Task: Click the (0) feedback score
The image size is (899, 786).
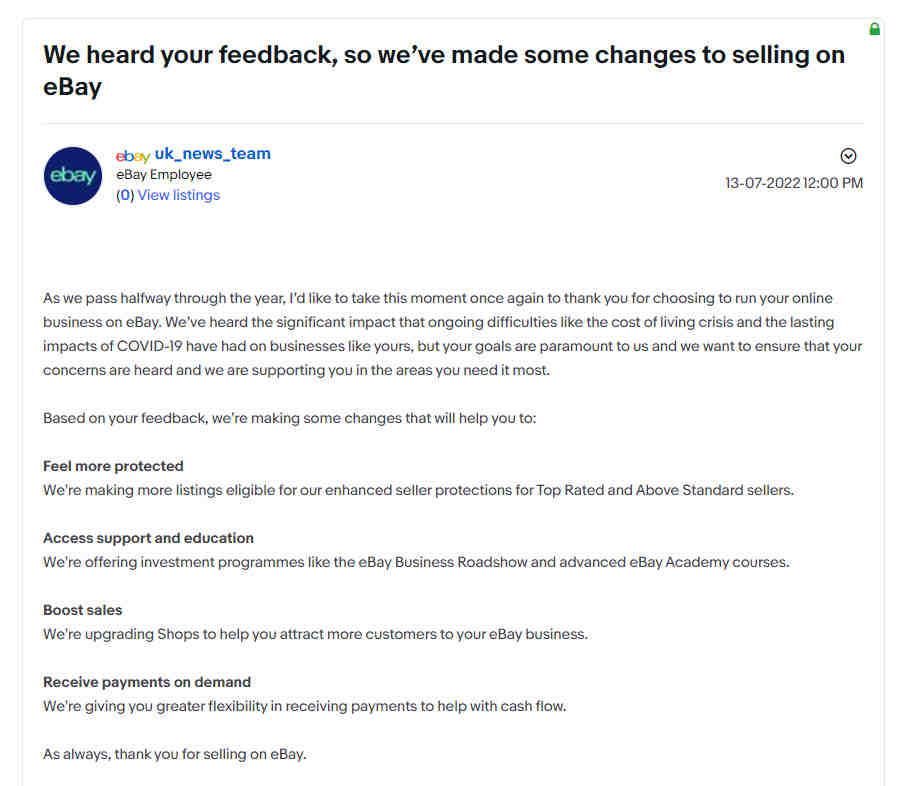Action: pos(125,195)
